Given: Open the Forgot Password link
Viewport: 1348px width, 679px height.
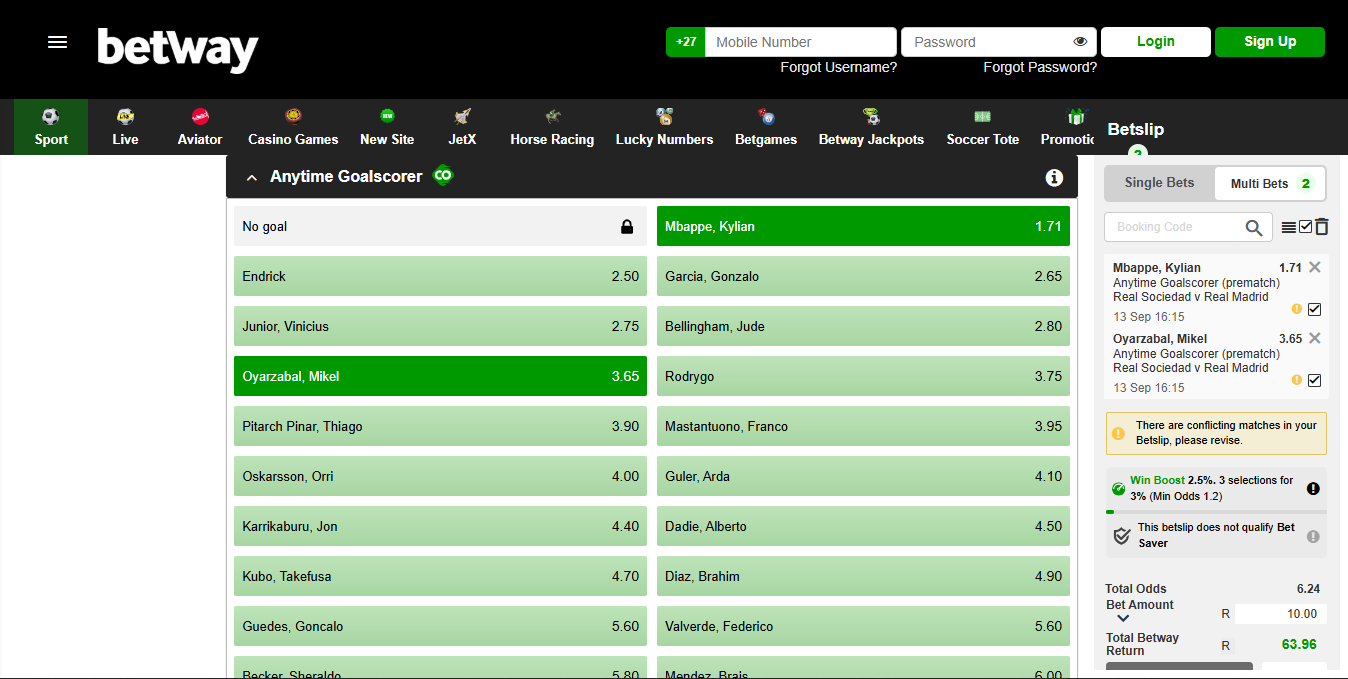Looking at the screenshot, I should (1040, 67).
